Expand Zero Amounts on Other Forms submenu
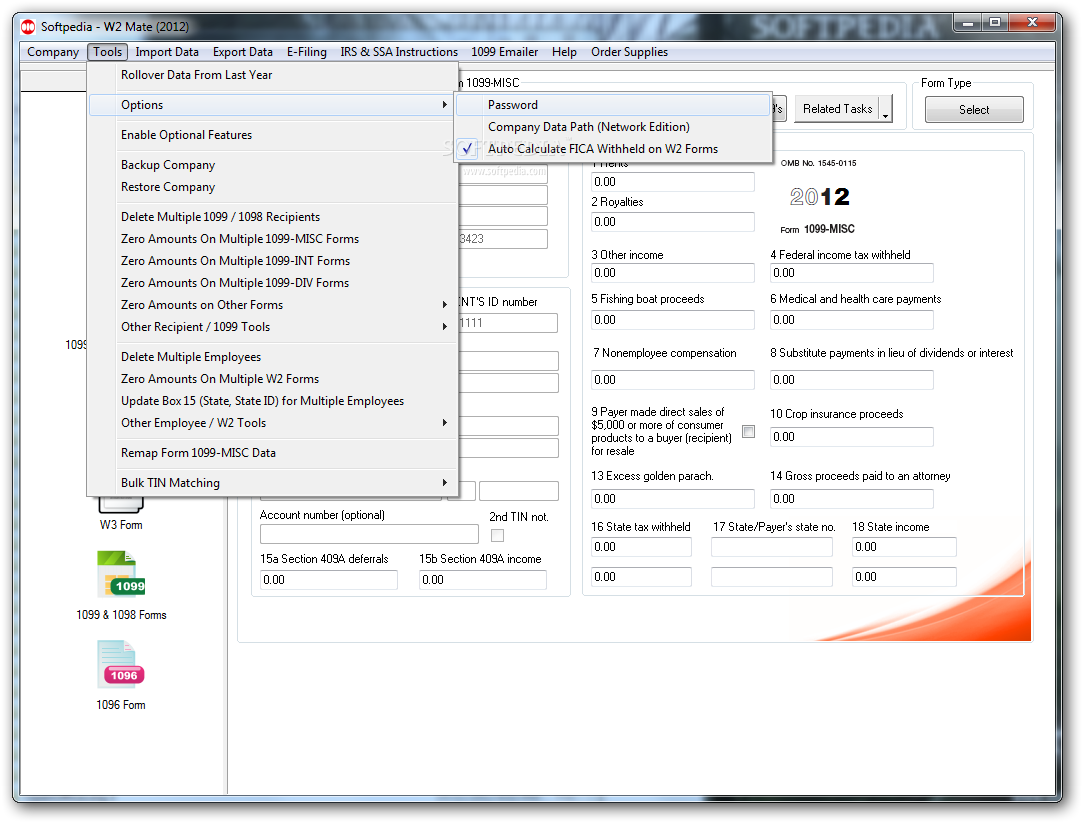 click(x=445, y=304)
